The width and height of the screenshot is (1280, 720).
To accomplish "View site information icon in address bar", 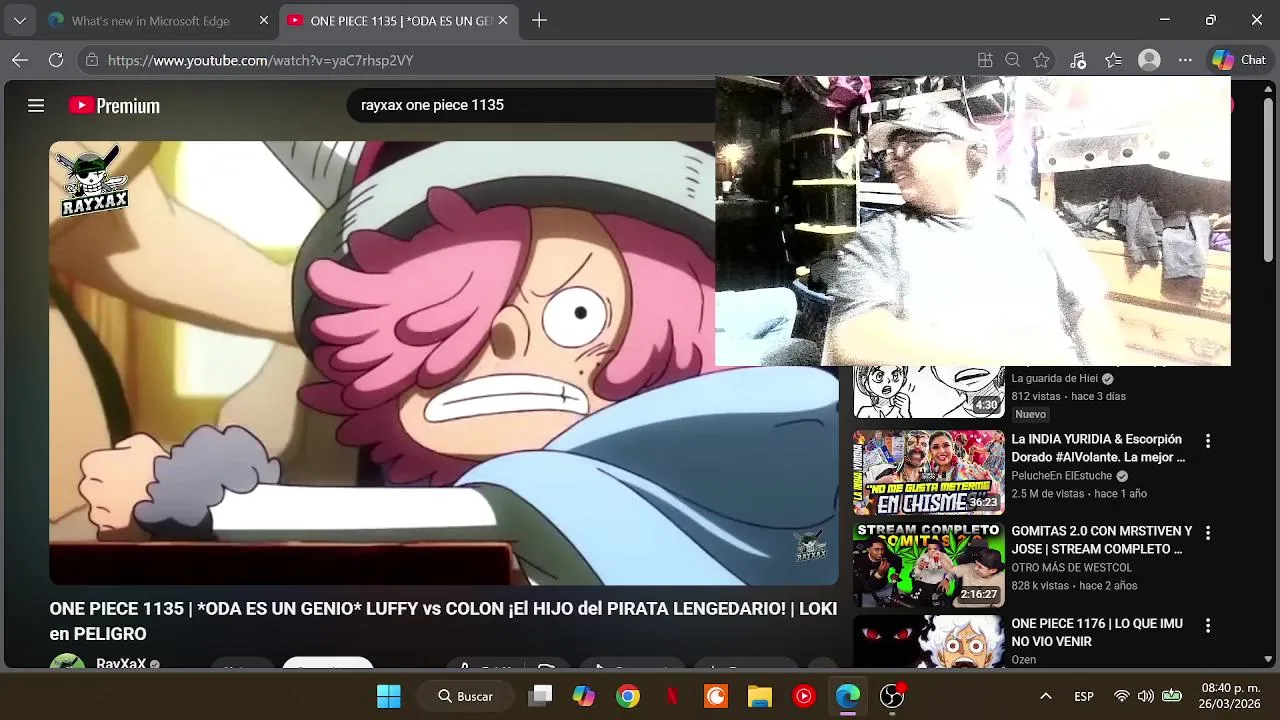I will coord(92,60).
